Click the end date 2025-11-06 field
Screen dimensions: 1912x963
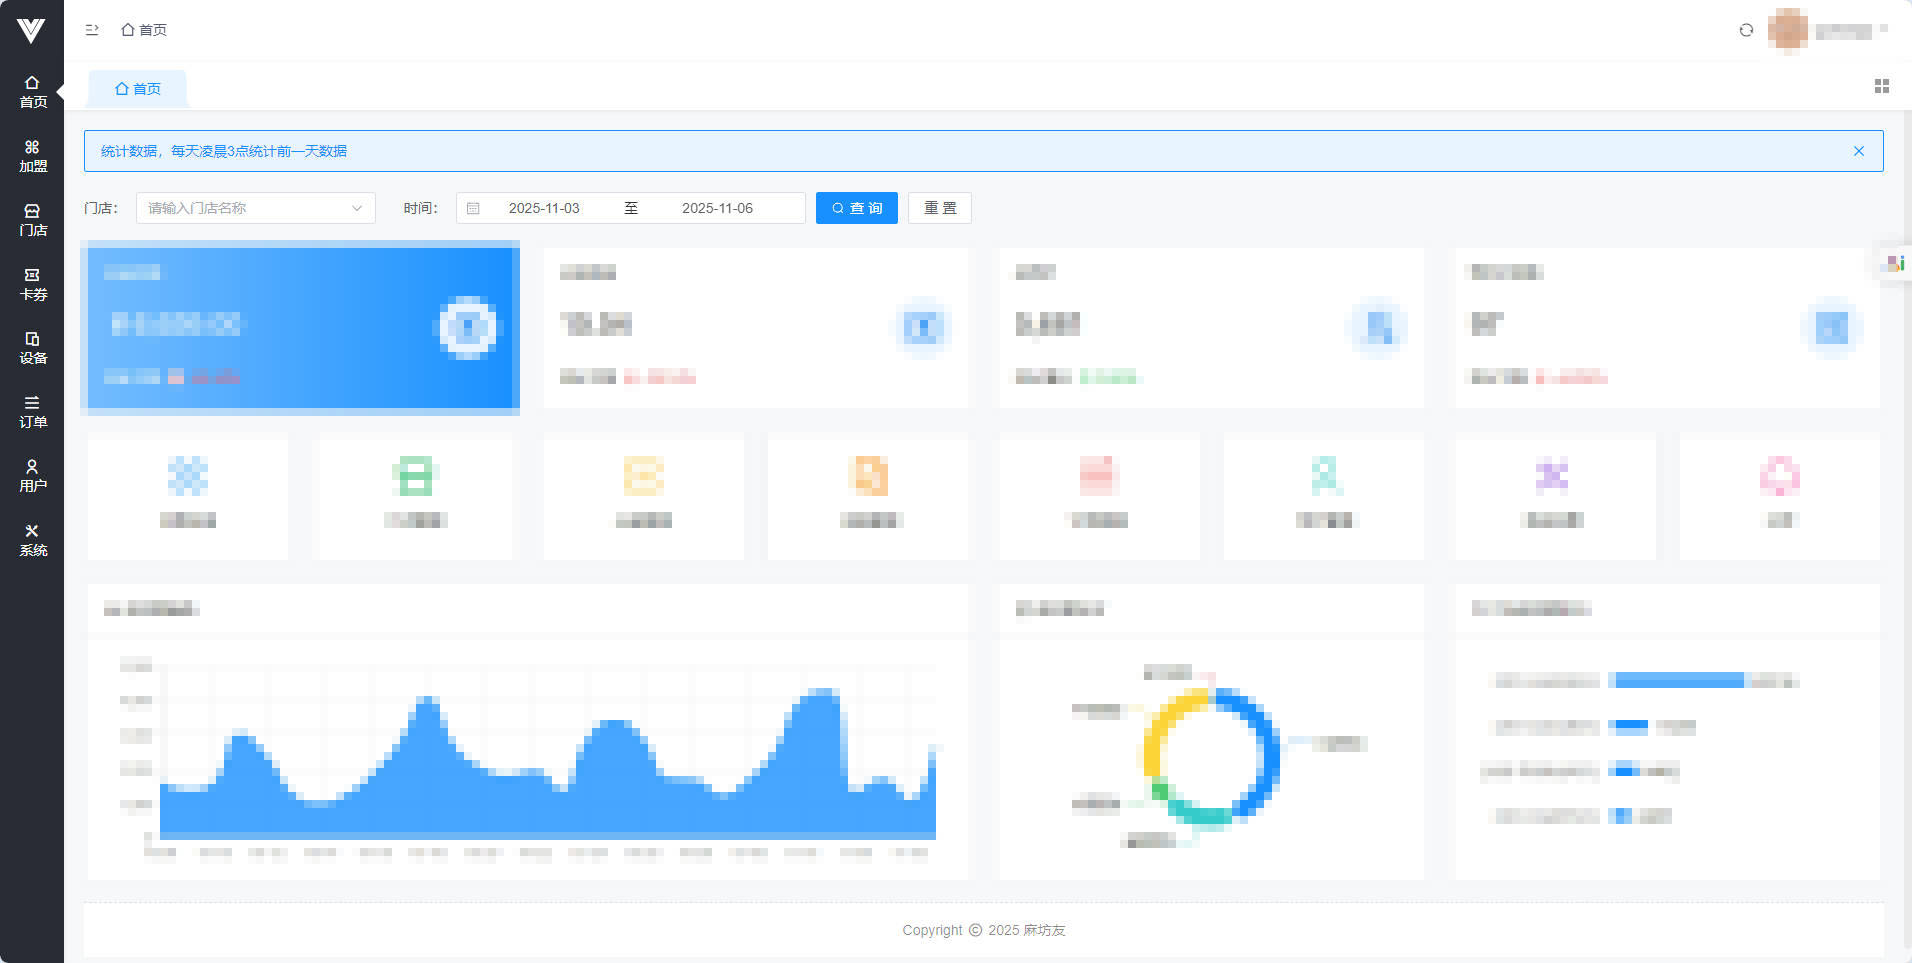tap(717, 208)
